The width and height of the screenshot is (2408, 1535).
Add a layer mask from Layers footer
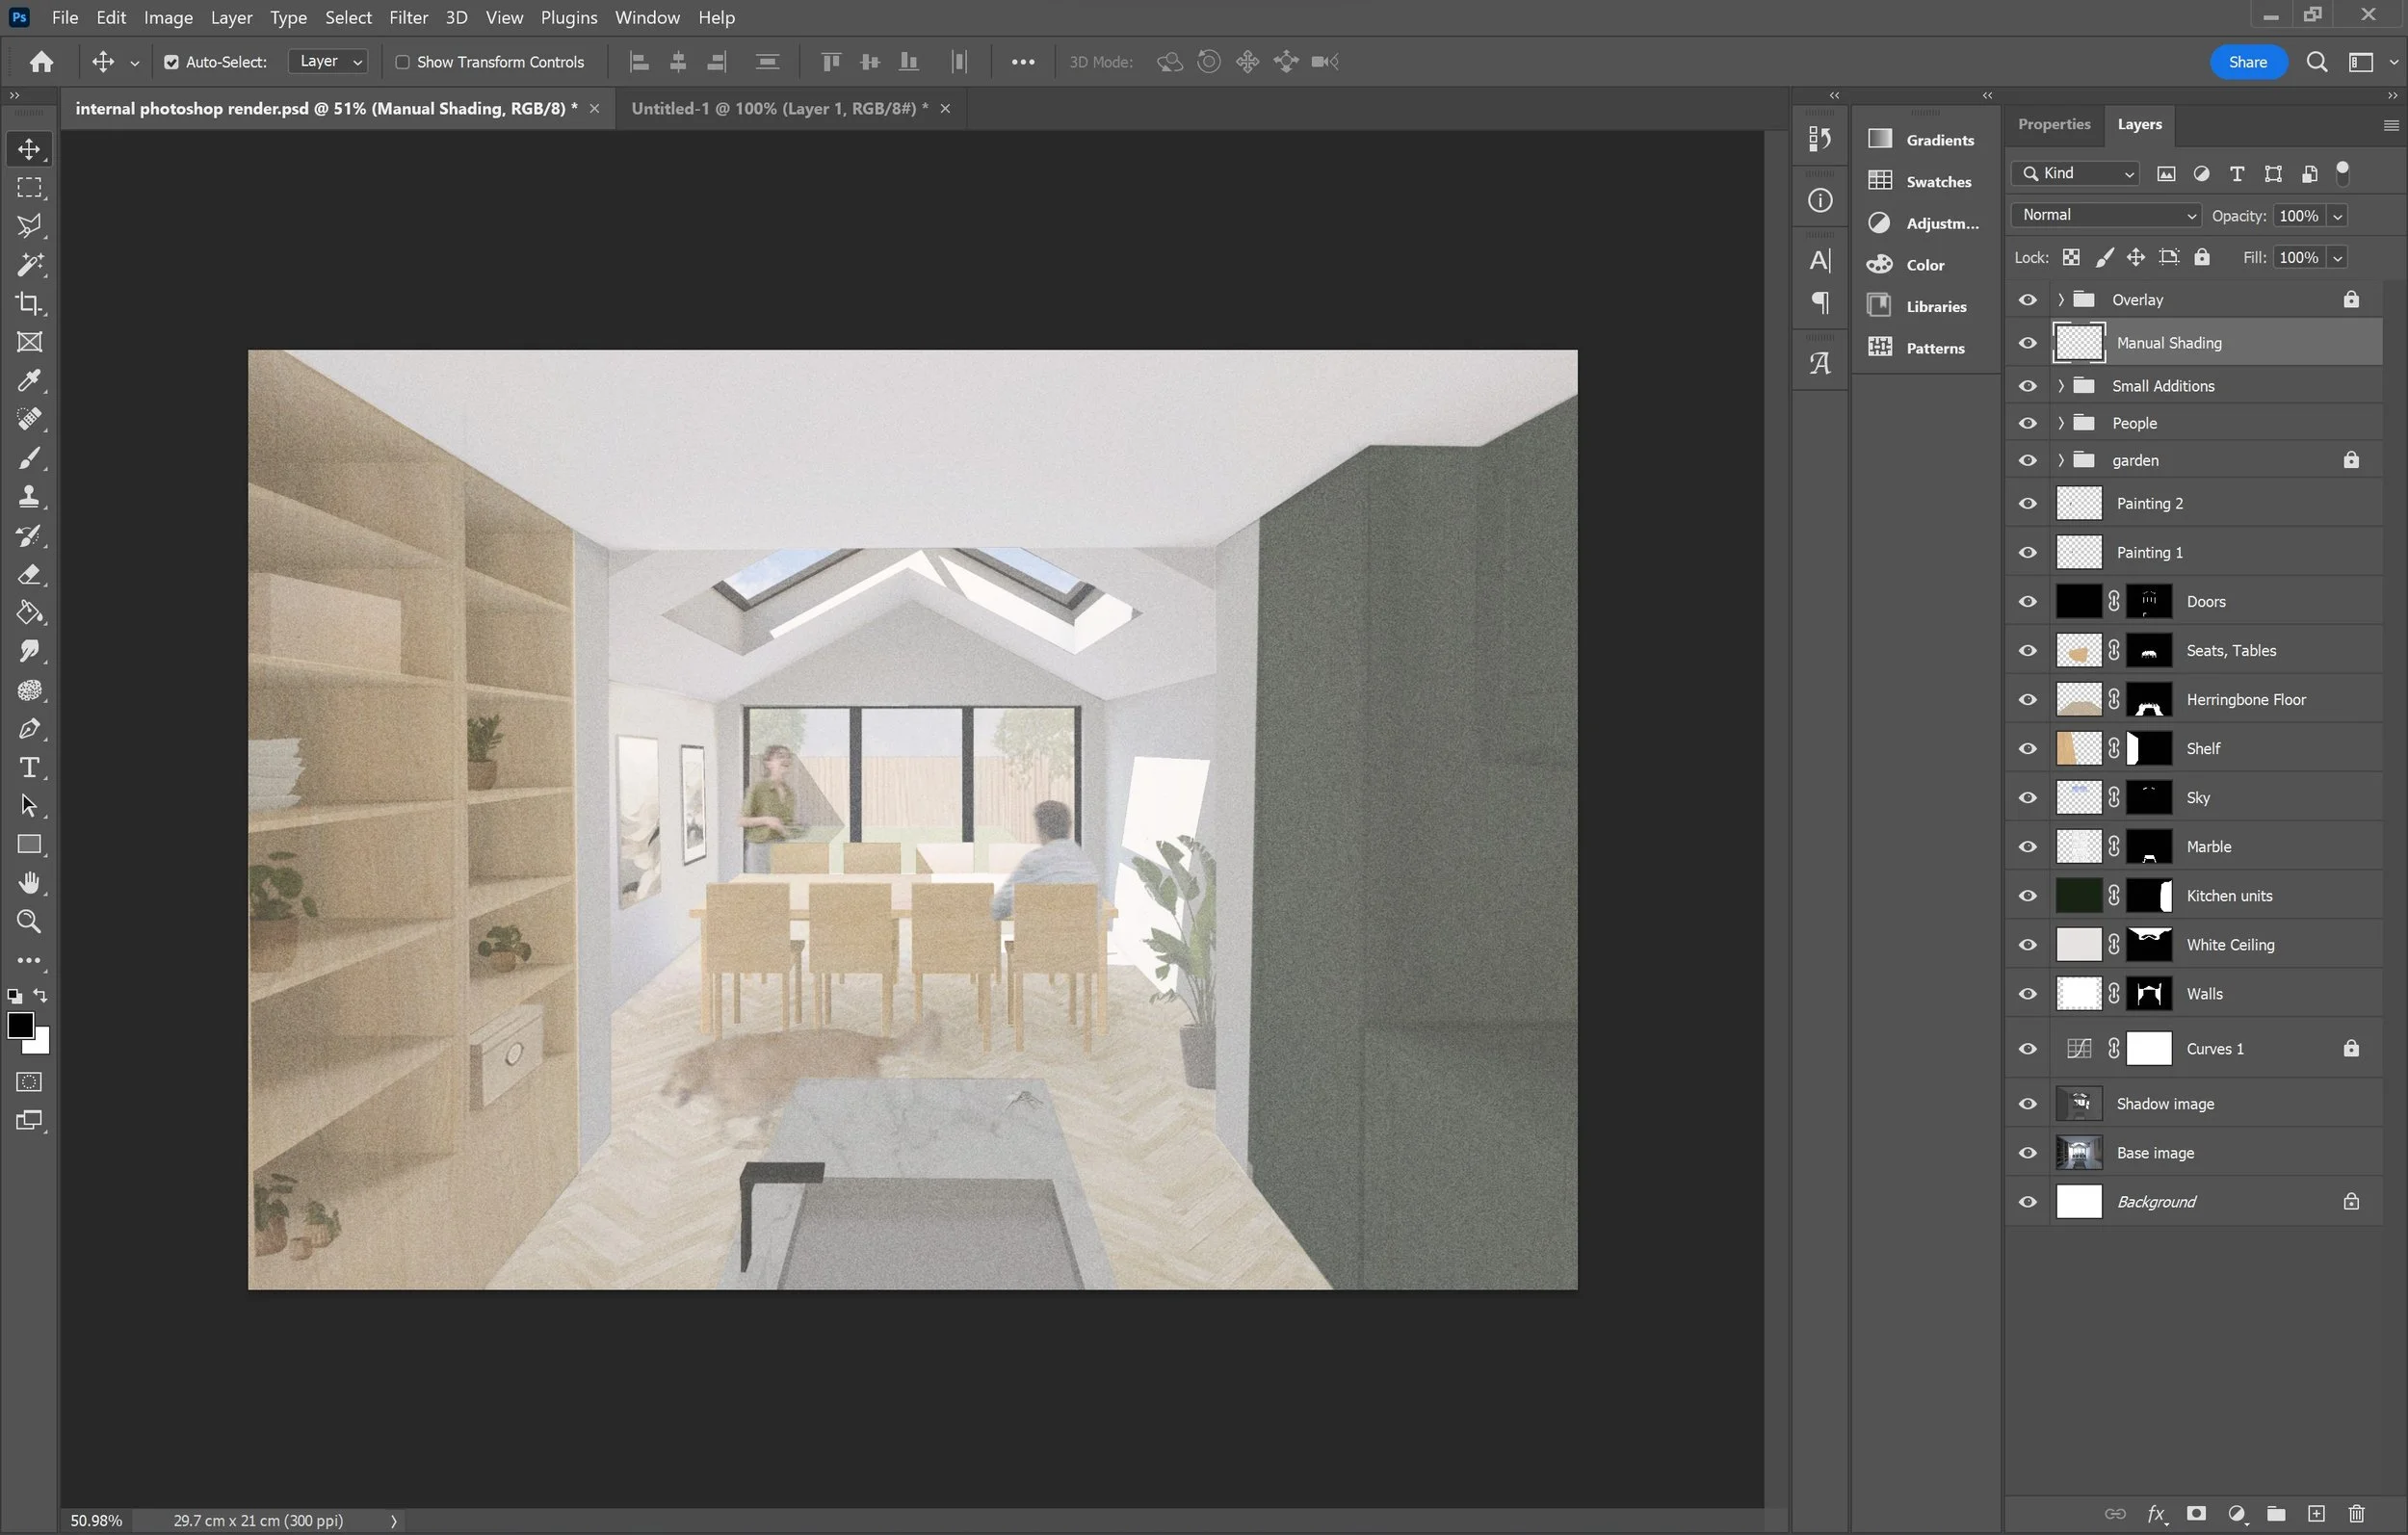click(x=2196, y=1513)
